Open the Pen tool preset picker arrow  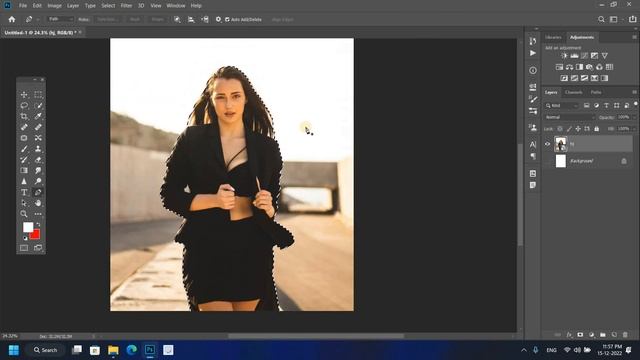point(38,19)
